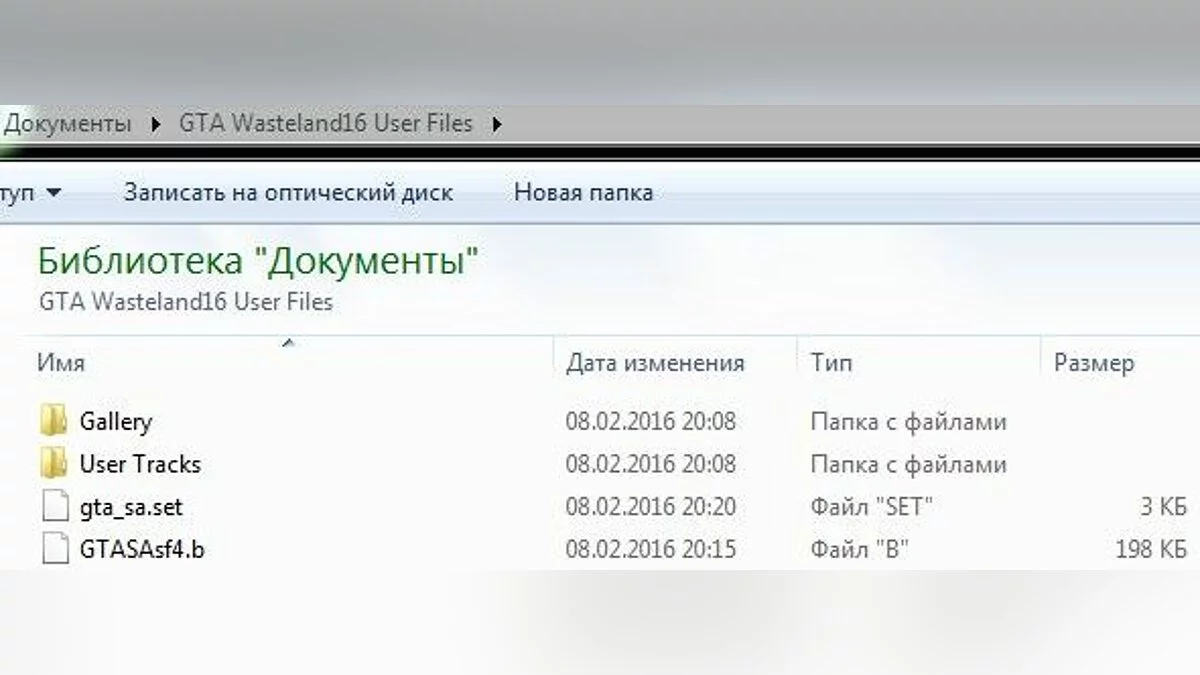
Task: Click the Gallery folder icon
Action: 54,421
